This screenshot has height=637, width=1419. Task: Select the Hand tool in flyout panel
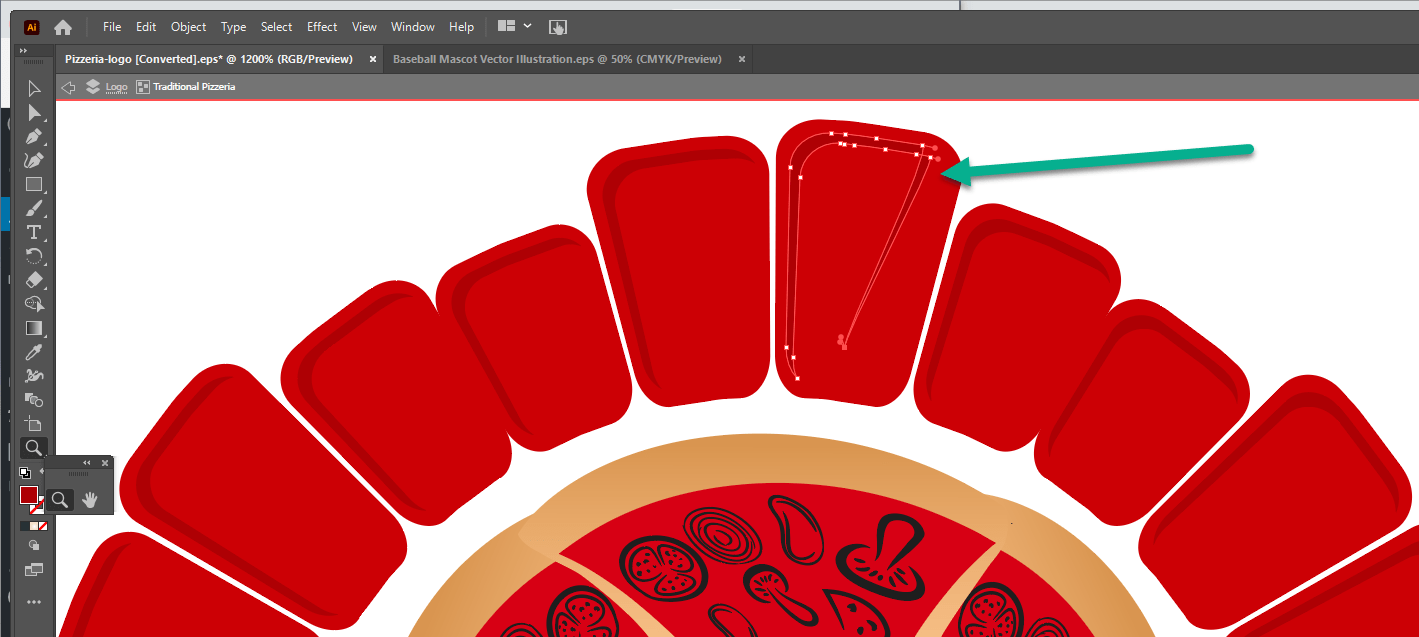(x=90, y=500)
